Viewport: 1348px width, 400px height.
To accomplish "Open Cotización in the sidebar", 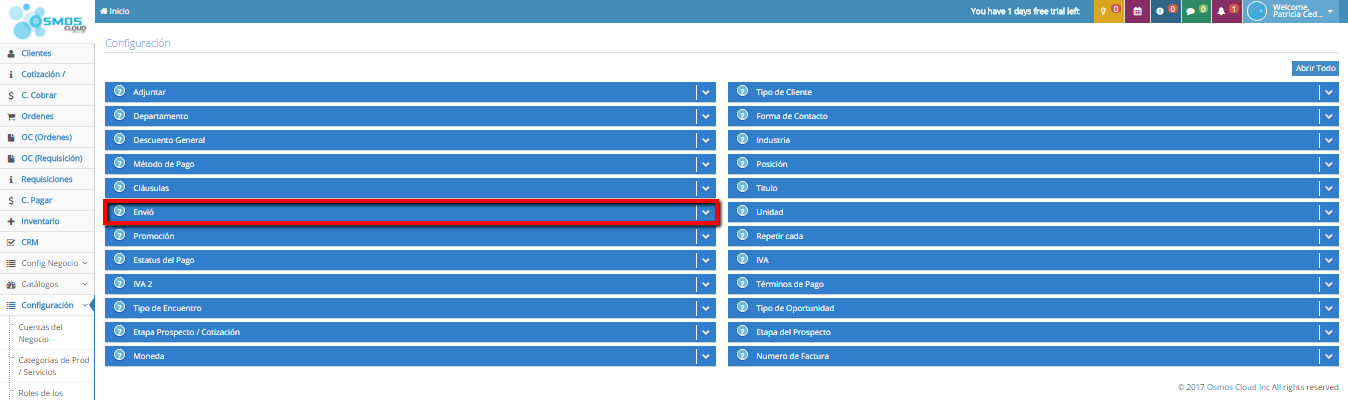I will coord(47,74).
